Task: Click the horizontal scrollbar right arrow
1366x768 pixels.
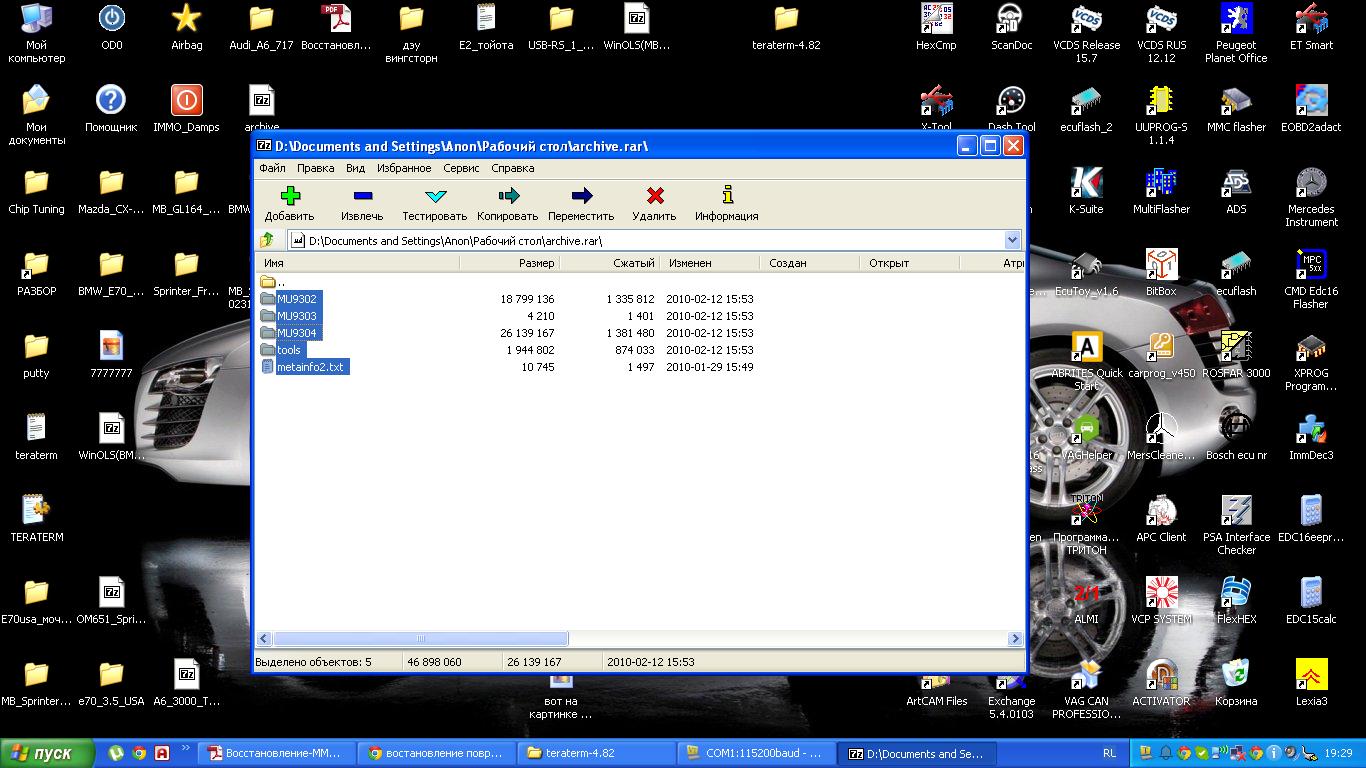Action: pyautogui.click(x=1015, y=639)
